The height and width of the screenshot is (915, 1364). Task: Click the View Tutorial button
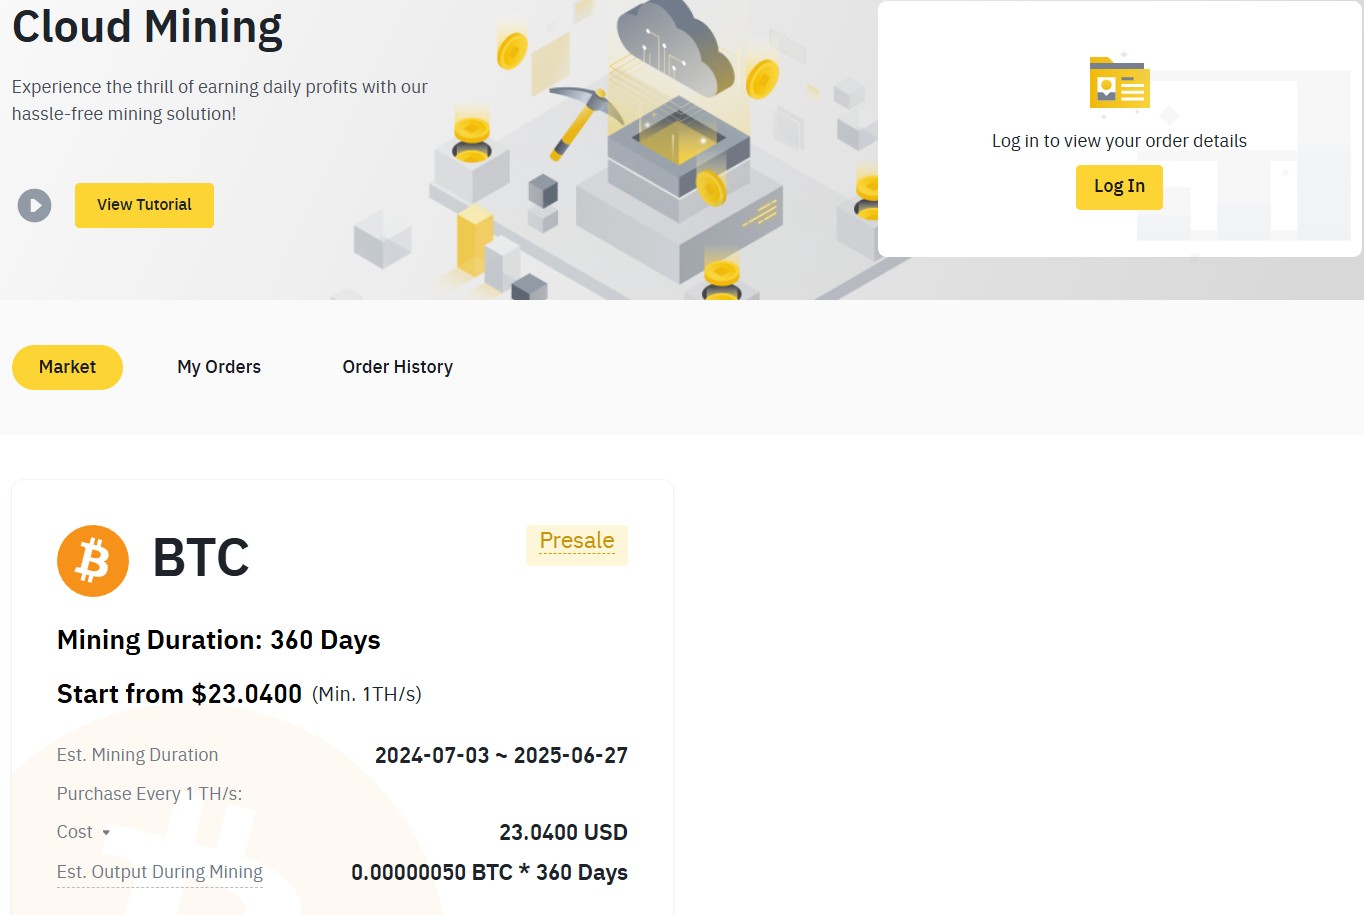(x=144, y=205)
